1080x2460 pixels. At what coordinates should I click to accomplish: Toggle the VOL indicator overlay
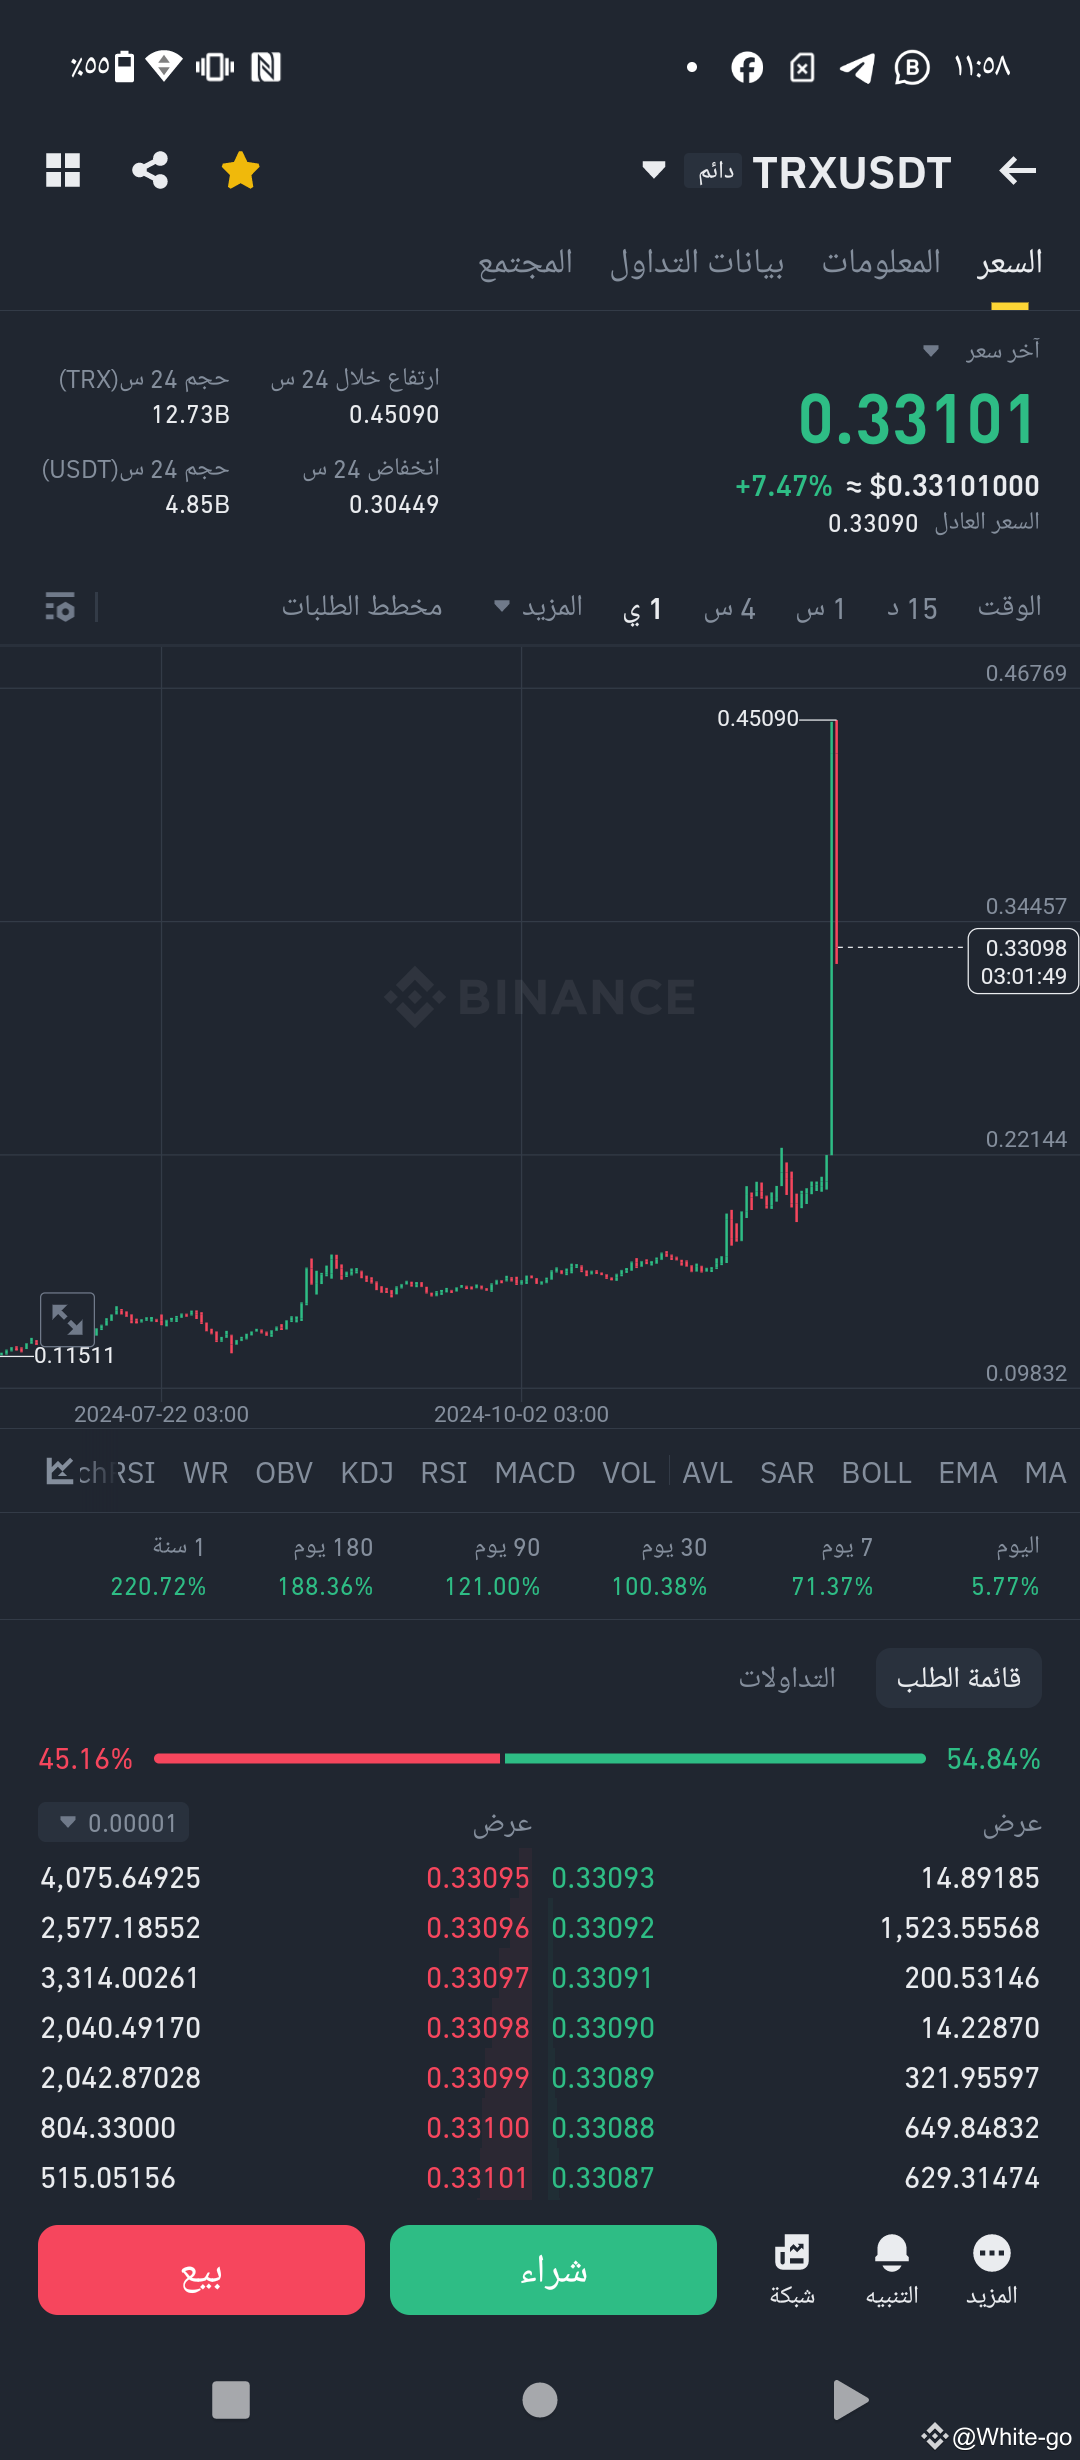click(x=628, y=1472)
